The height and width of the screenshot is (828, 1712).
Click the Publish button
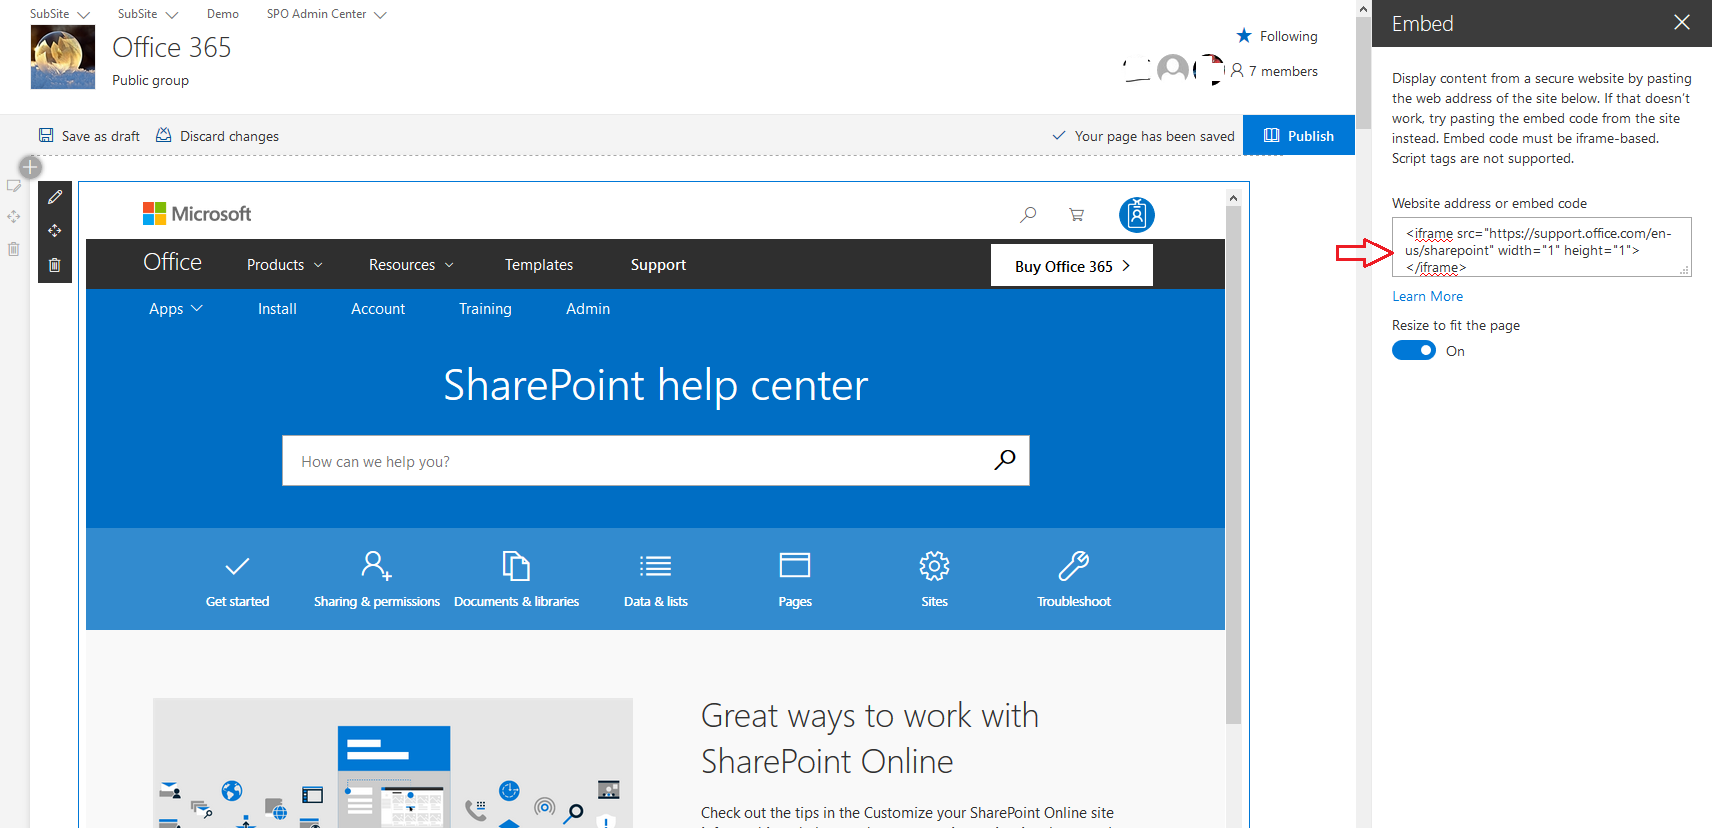click(1299, 135)
